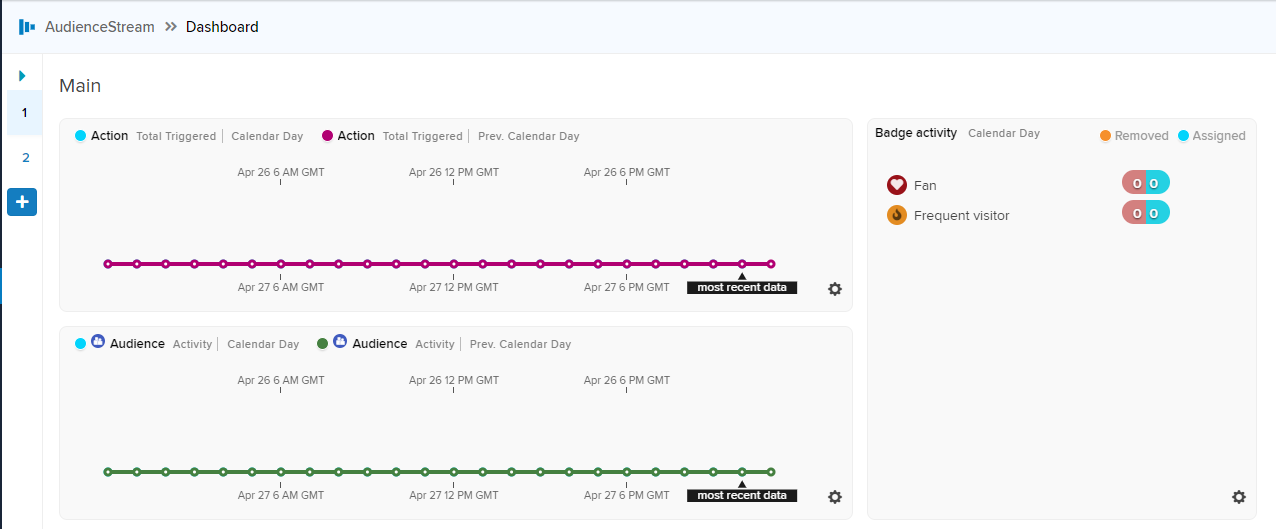Click the blue Audience icon for Calendar Day

tap(98, 342)
